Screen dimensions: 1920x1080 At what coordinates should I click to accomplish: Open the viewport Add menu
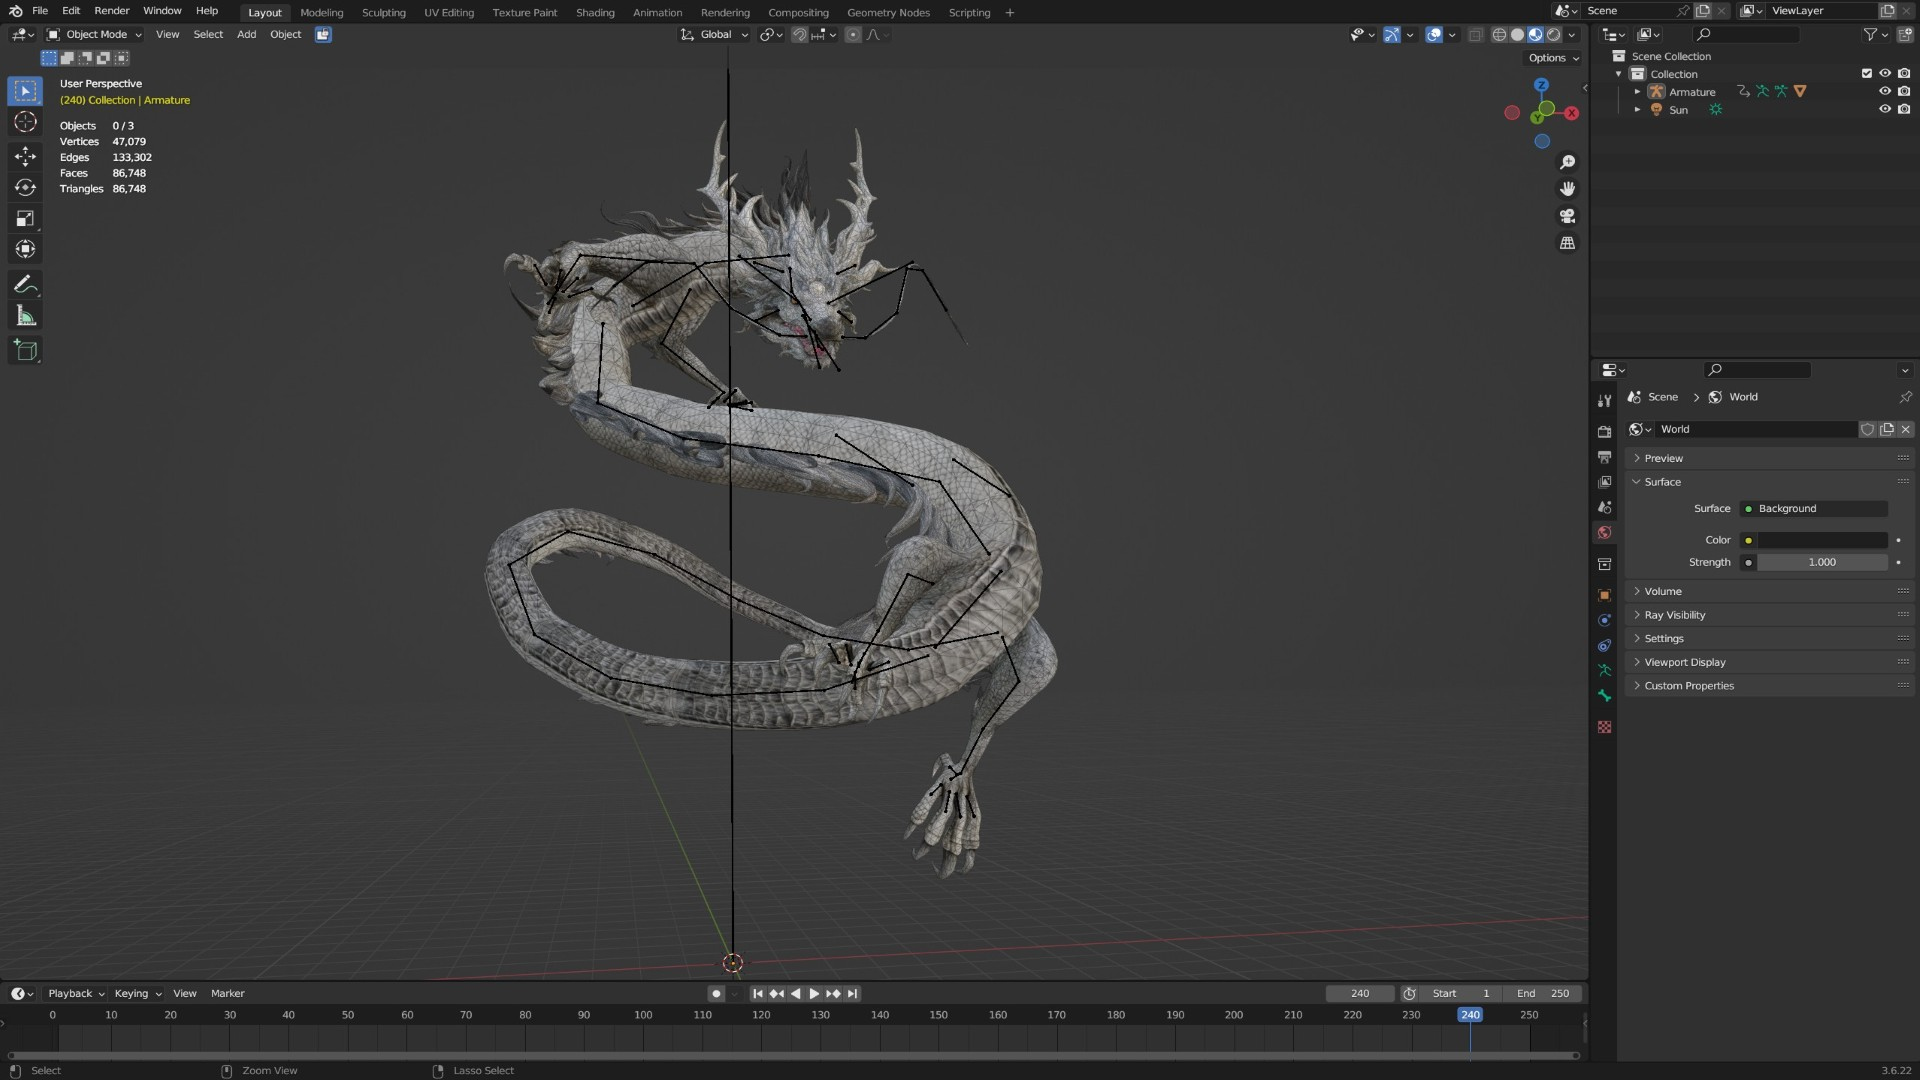(x=246, y=34)
